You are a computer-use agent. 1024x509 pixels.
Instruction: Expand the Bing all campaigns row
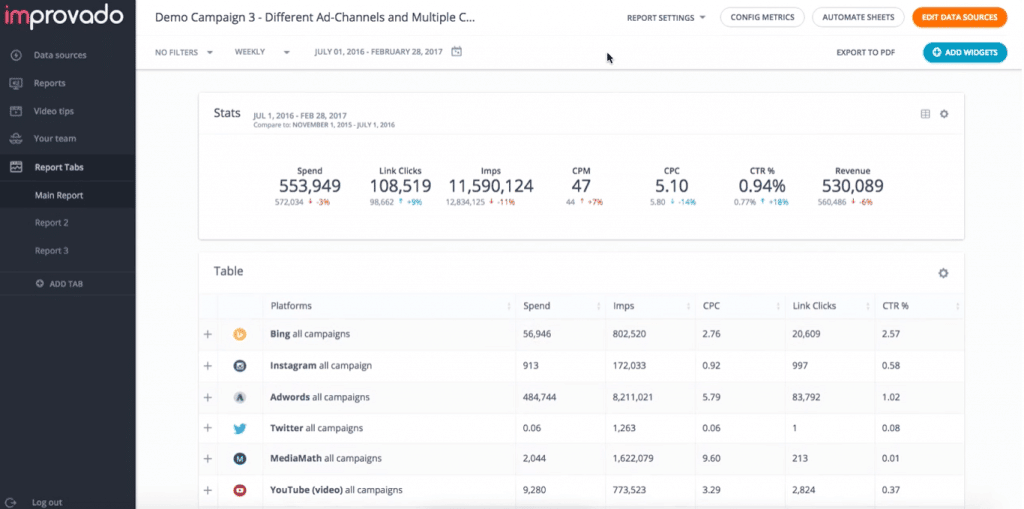[x=208, y=334]
